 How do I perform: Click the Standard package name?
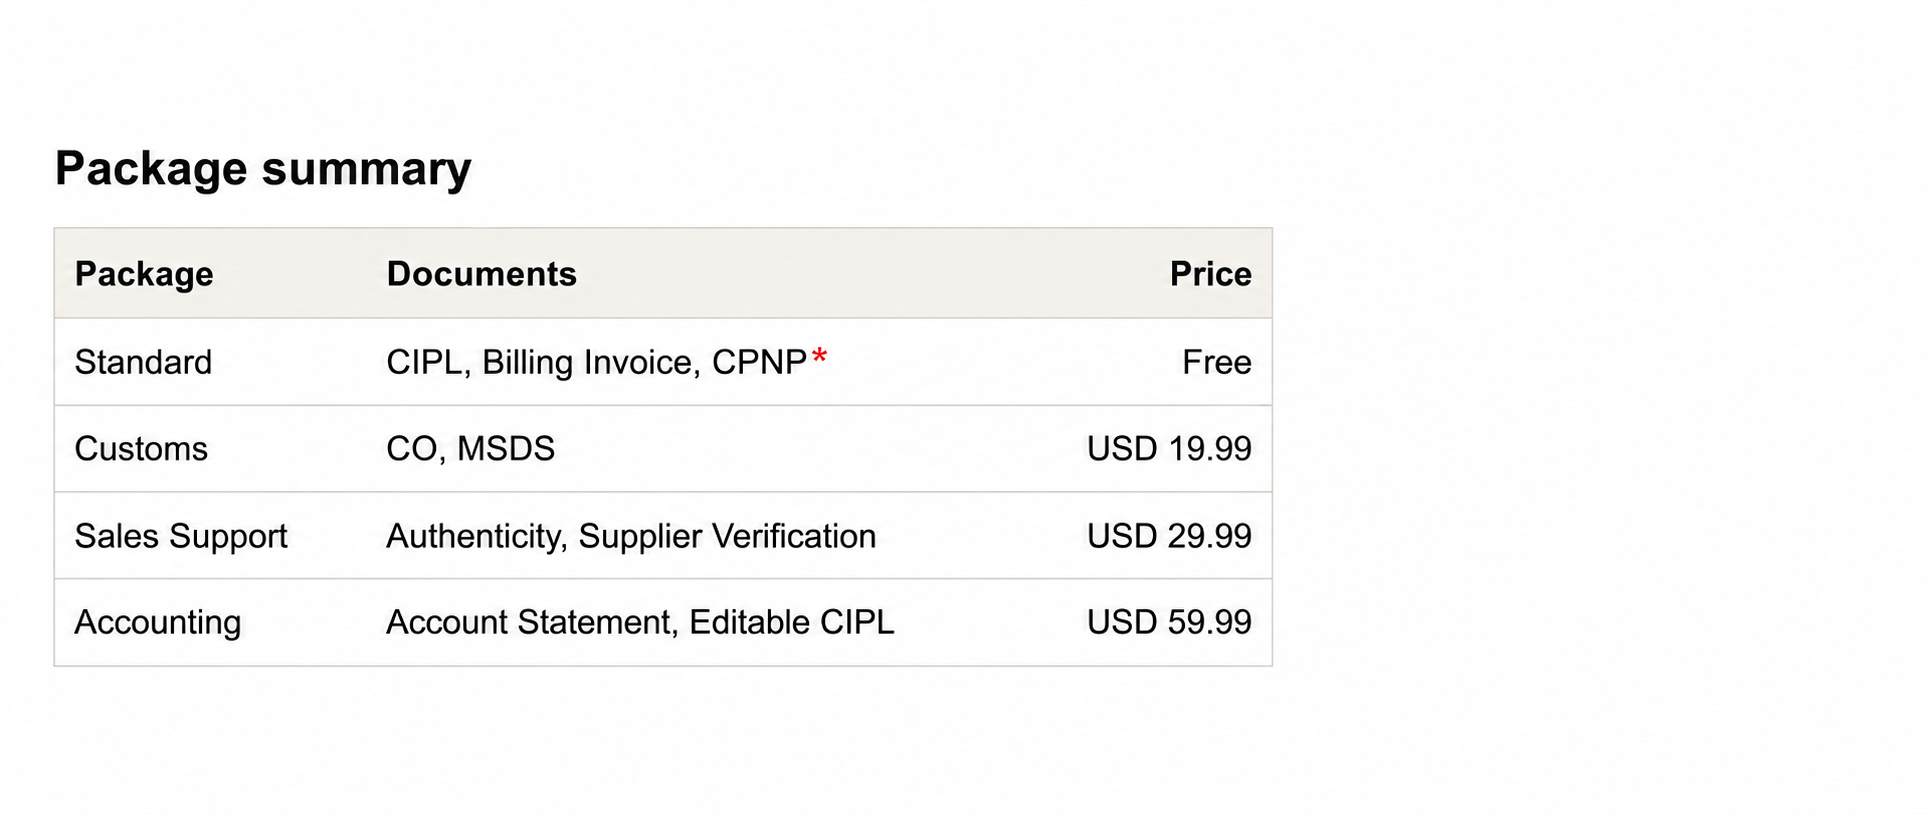pyautogui.click(x=143, y=362)
